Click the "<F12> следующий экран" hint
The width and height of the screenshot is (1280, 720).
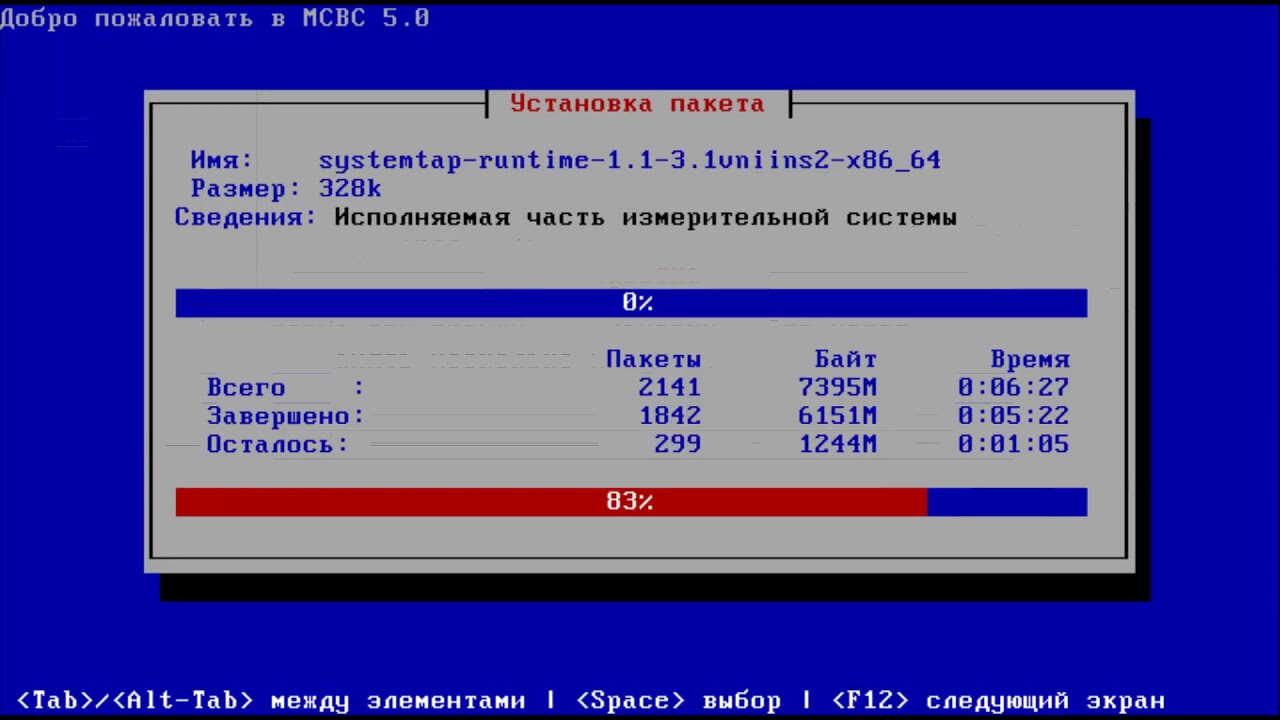click(x=999, y=701)
